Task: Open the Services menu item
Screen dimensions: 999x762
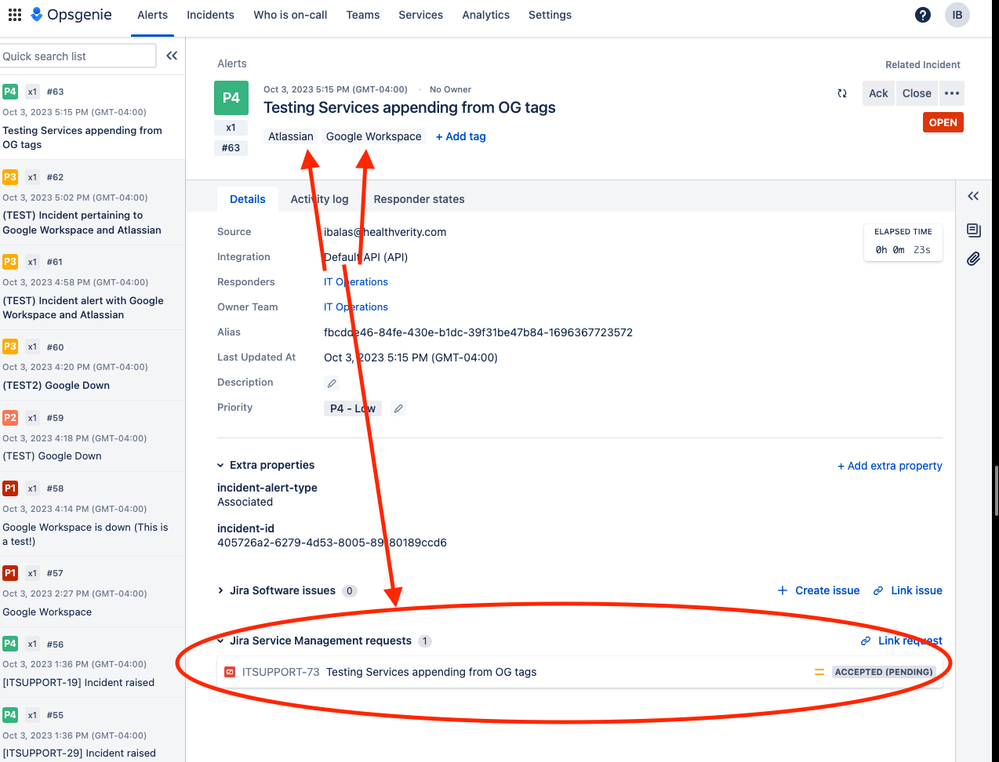Action: click(x=420, y=15)
